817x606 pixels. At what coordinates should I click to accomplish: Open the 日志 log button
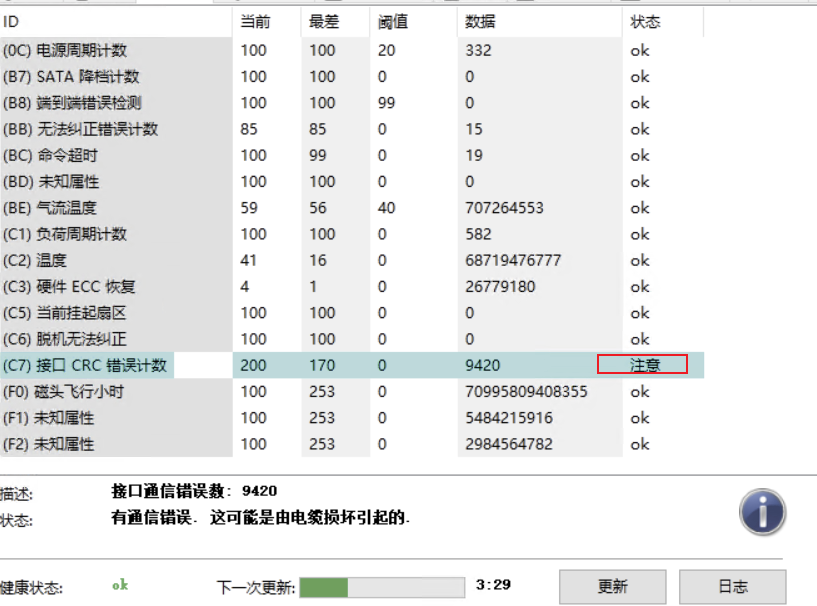click(732, 587)
